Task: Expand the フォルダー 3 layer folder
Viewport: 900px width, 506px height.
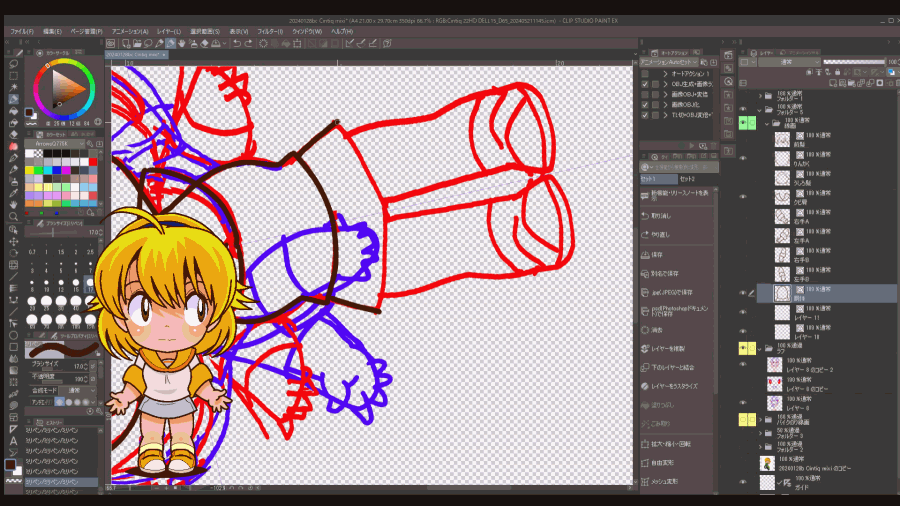Action: pos(761,433)
